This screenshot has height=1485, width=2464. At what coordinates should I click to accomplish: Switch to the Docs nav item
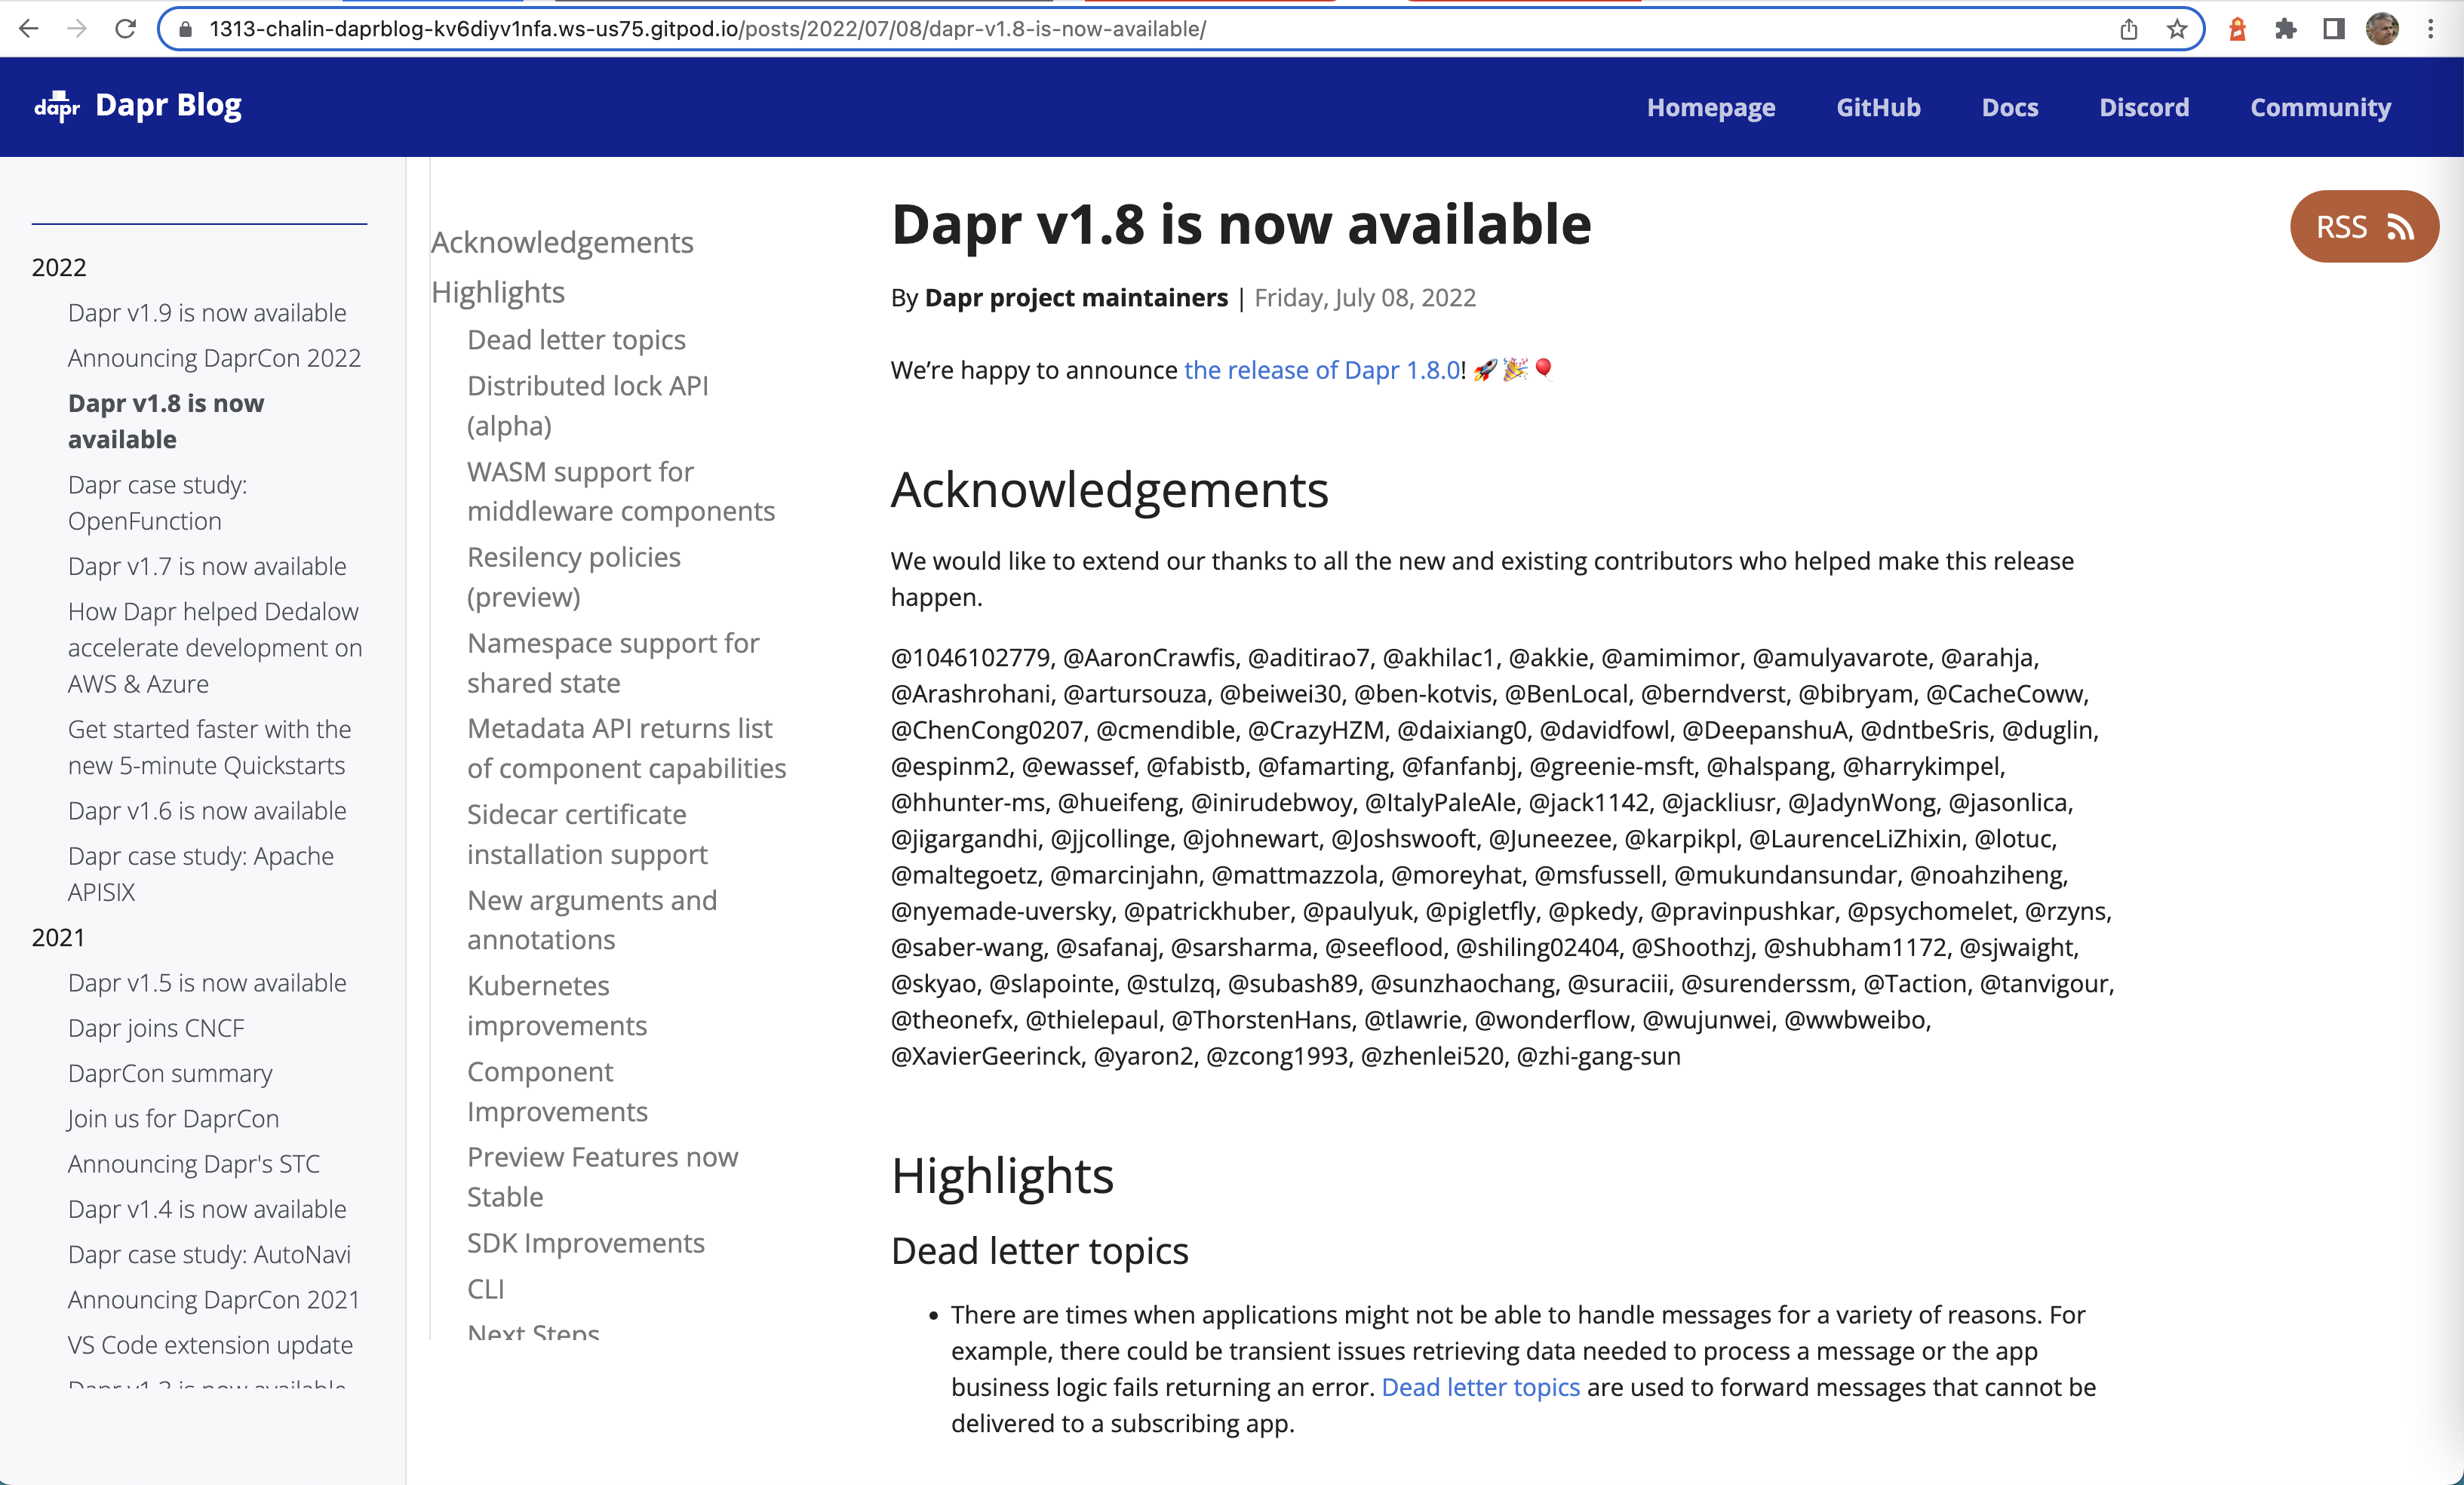[2009, 107]
